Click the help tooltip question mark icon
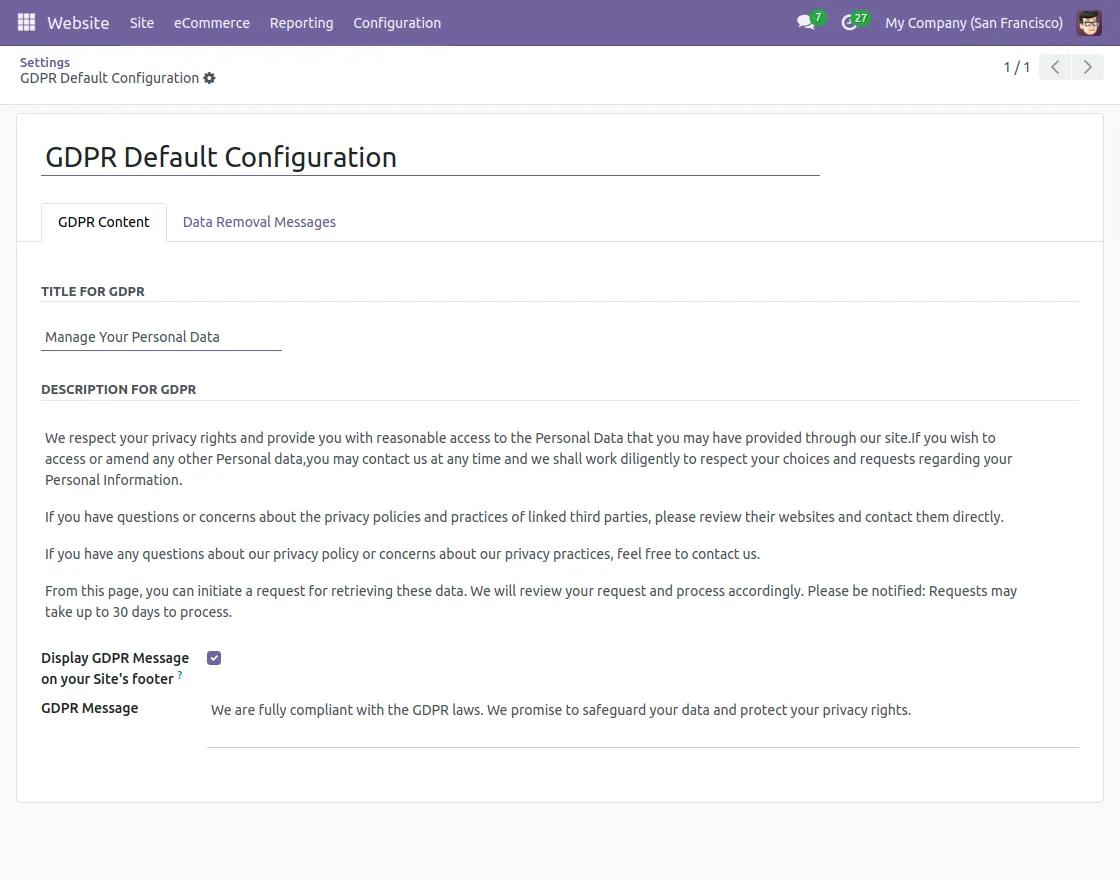Viewport: 1120px width, 880px height. pyautogui.click(x=181, y=675)
